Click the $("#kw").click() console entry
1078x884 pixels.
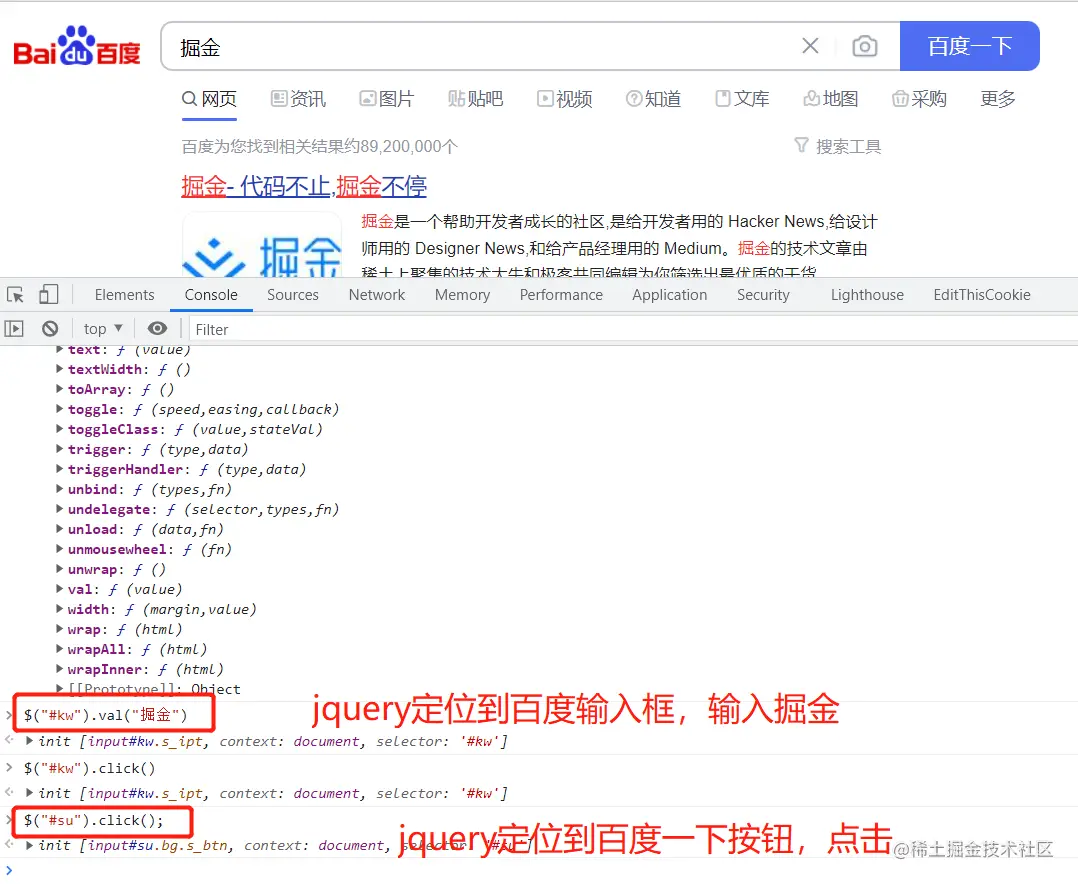pos(89,768)
